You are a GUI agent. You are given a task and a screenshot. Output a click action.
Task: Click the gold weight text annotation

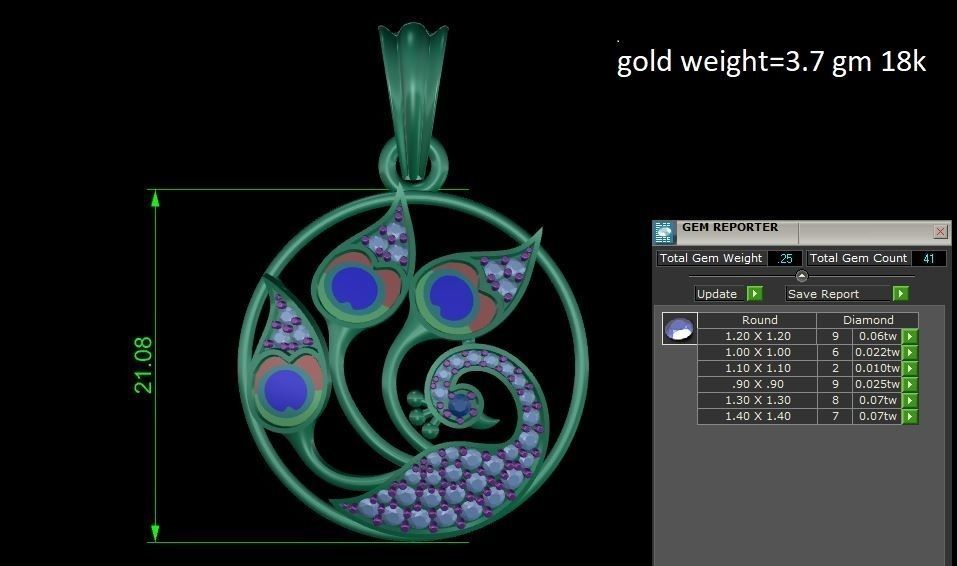[x=771, y=62]
